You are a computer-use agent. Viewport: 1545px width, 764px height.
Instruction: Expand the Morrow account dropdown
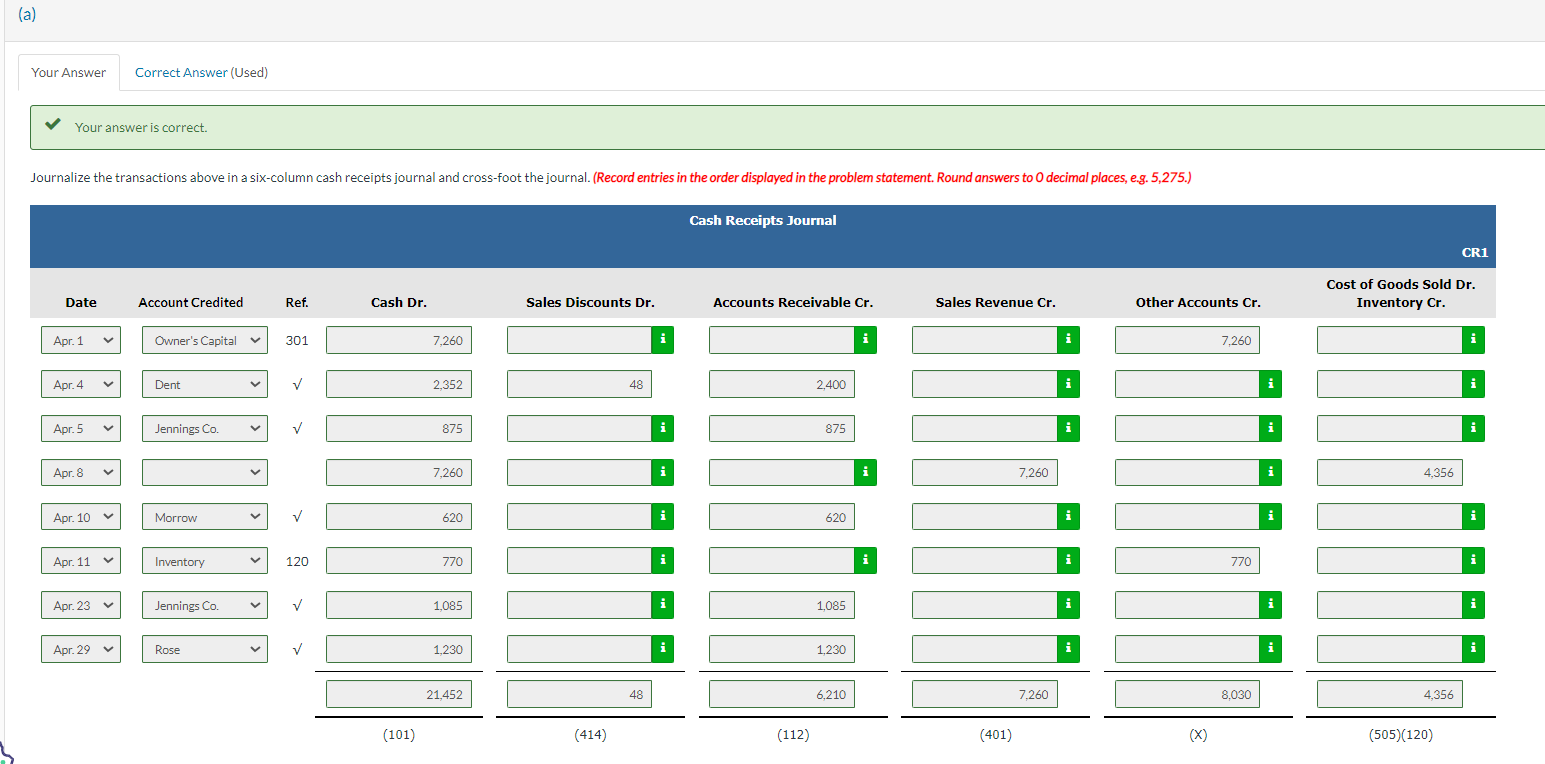(205, 518)
